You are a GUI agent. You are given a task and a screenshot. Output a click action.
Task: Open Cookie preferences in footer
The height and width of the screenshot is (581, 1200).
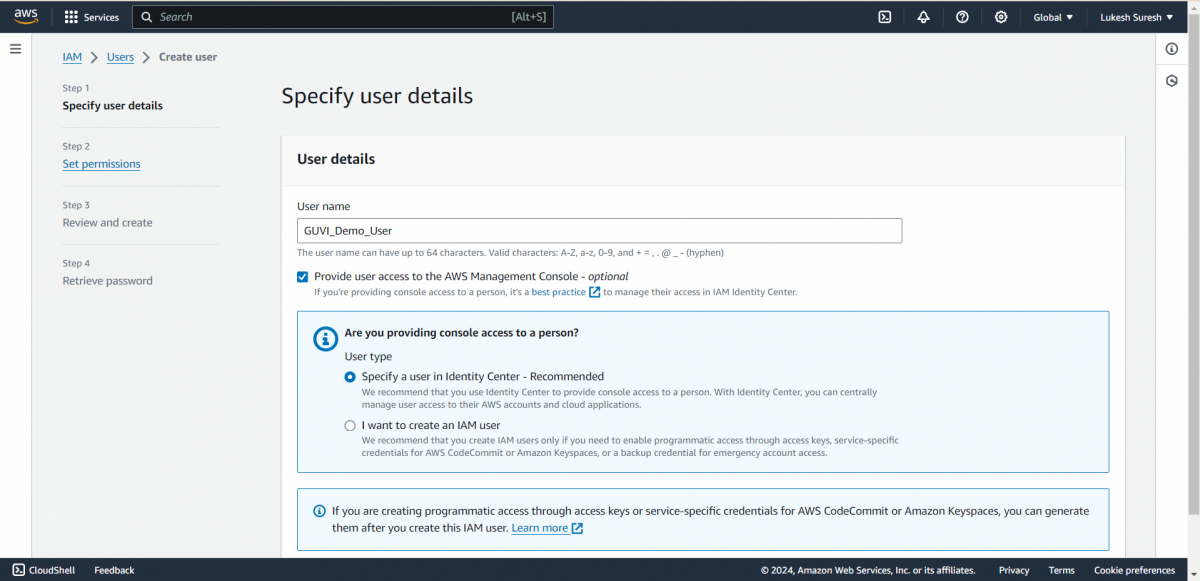[x=1135, y=570]
